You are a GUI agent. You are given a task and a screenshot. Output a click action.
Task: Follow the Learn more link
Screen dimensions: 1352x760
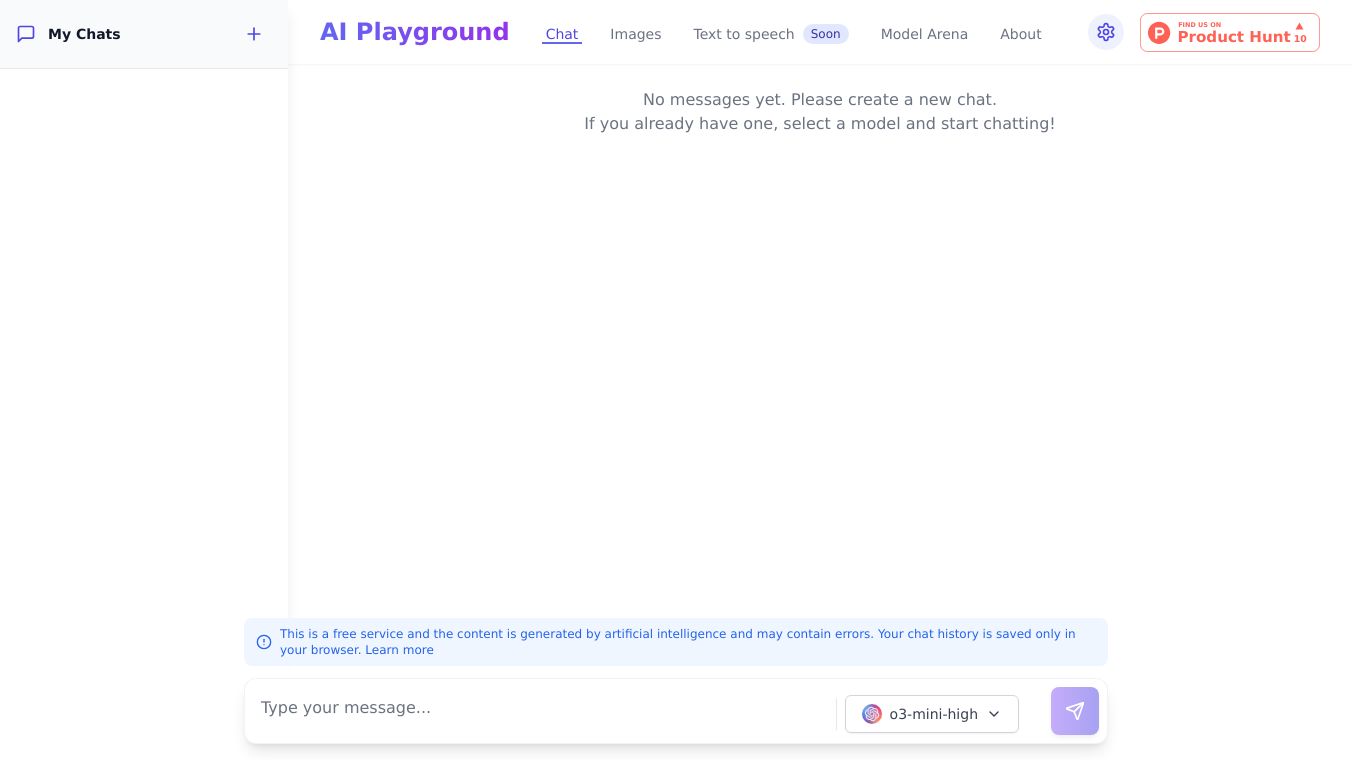pyautogui.click(x=399, y=650)
